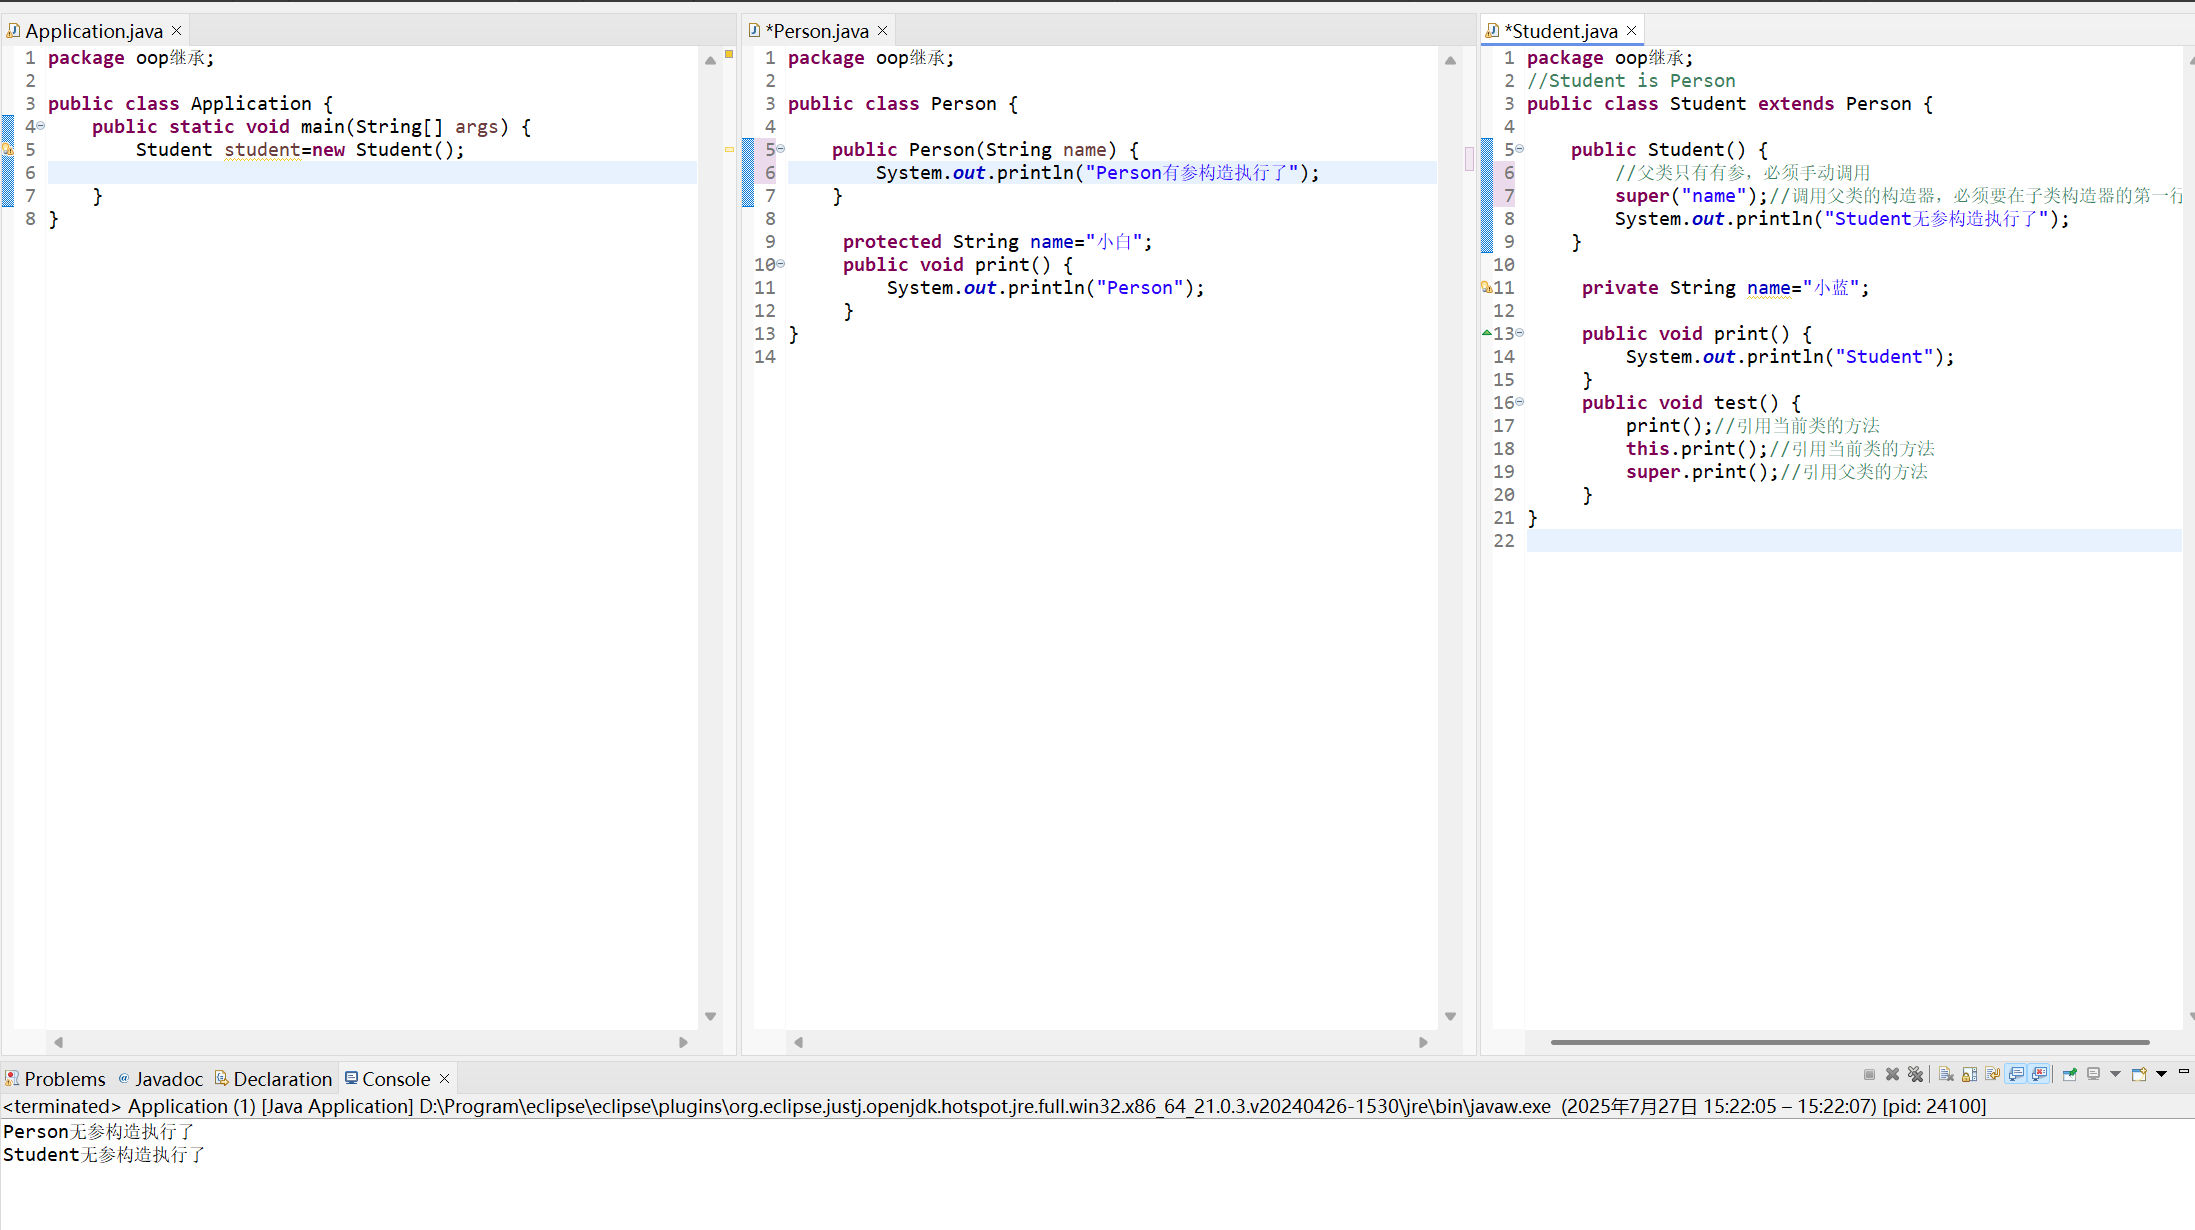Screen dimensions: 2195x1230
Task: Minimize the Console panel
Action: tap(2184, 1071)
